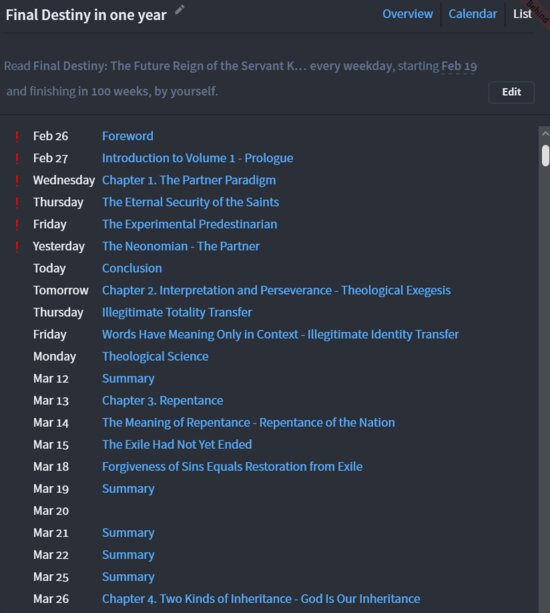This screenshot has height=613, width=550.
Task: Switch to the Overview tab
Action: 407,14
